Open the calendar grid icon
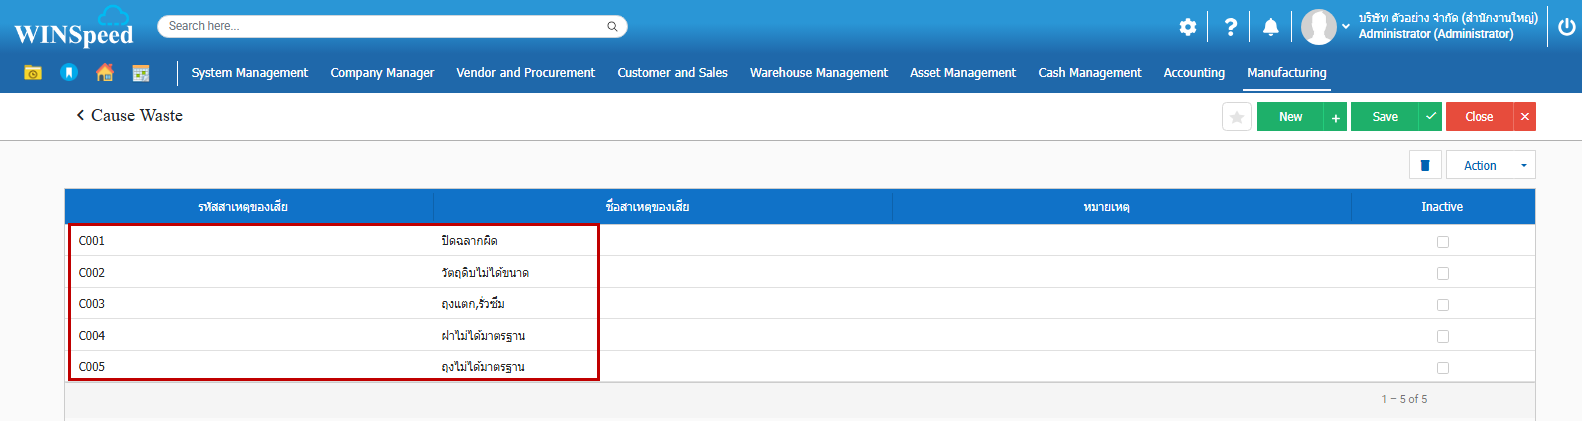 click(141, 73)
